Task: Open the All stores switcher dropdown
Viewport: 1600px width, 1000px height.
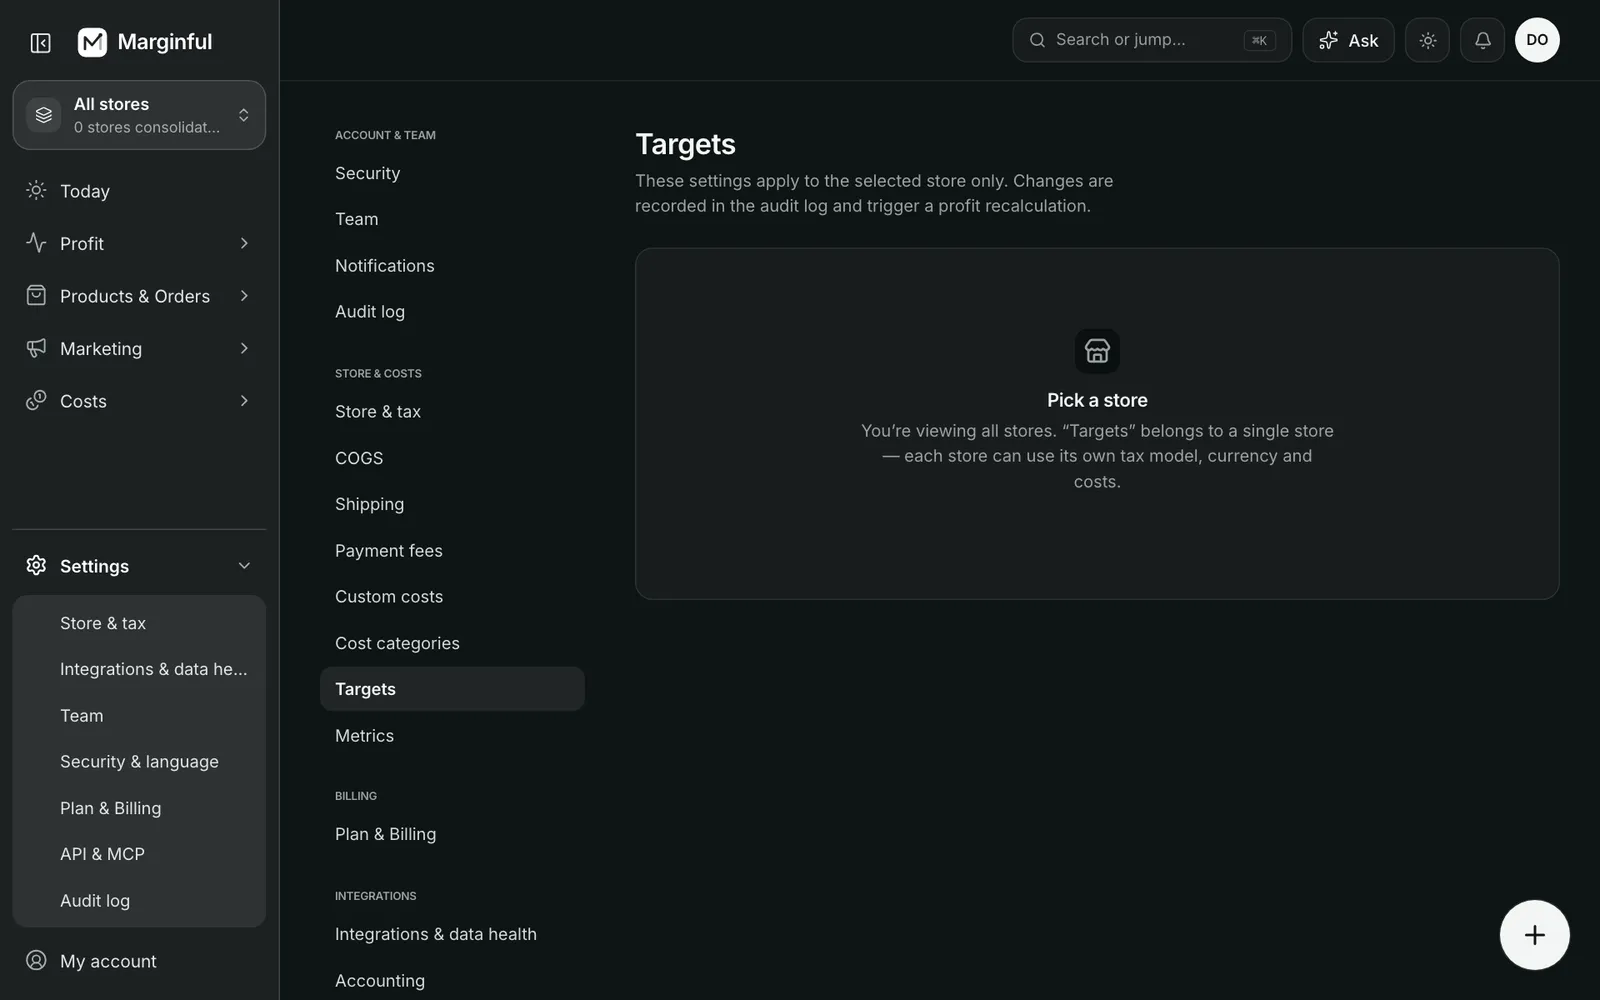Action: [x=139, y=115]
